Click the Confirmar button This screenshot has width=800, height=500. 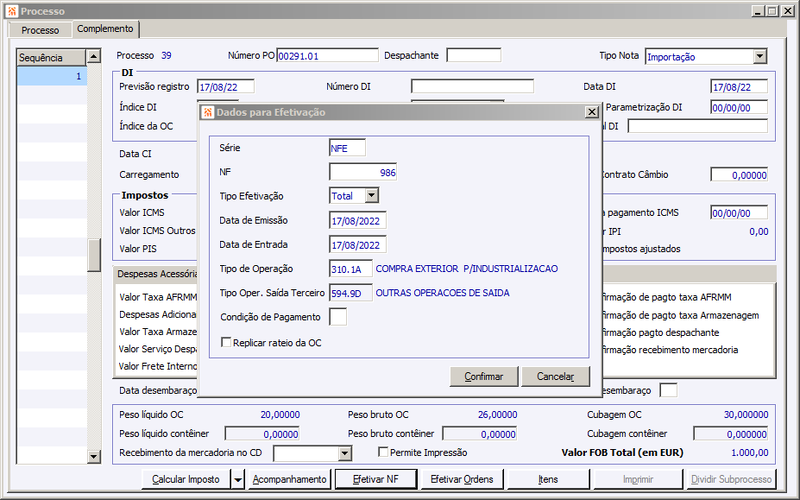coord(484,377)
